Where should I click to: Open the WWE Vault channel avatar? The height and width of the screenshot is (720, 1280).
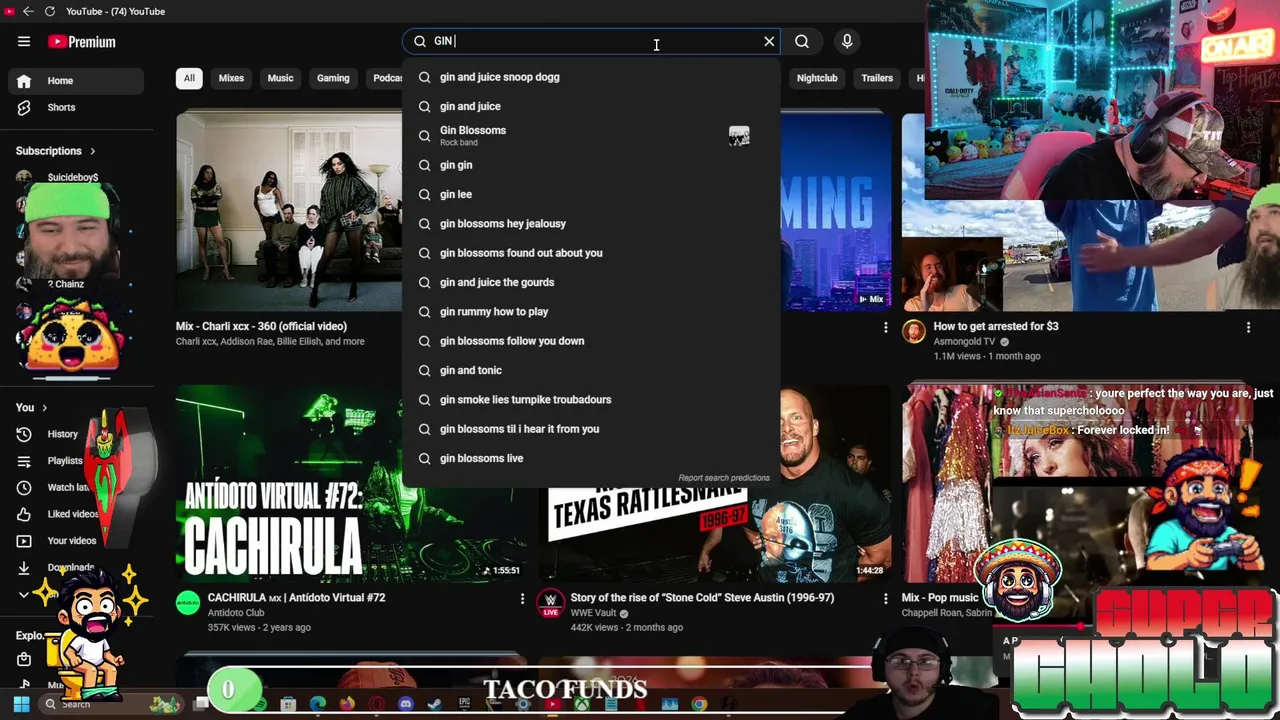(x=550, y=603)
